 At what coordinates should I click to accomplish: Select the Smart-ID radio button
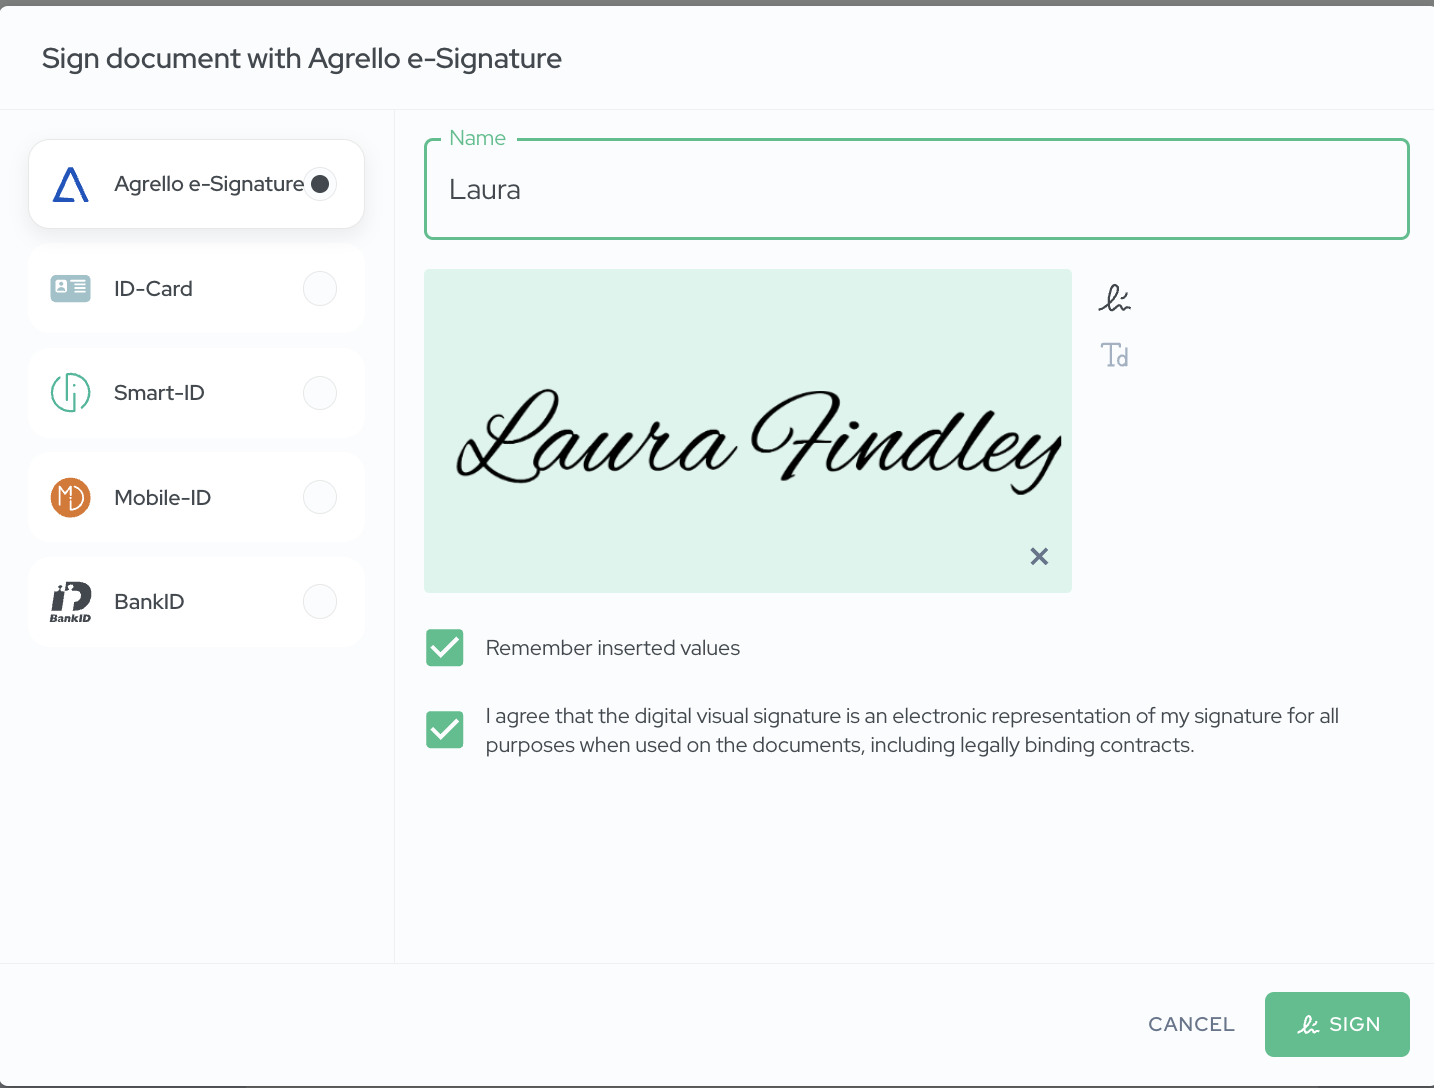click(320, 393)
